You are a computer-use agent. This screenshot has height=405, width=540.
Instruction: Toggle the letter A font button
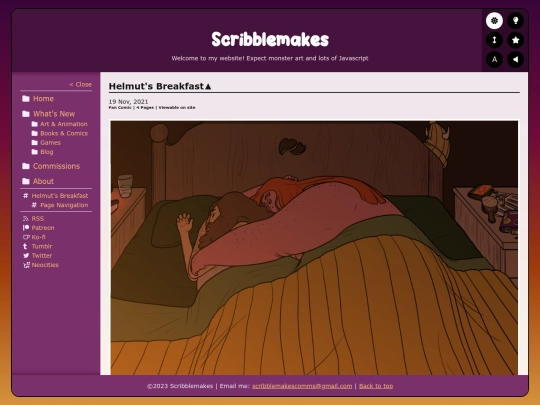tap(494, 59)
